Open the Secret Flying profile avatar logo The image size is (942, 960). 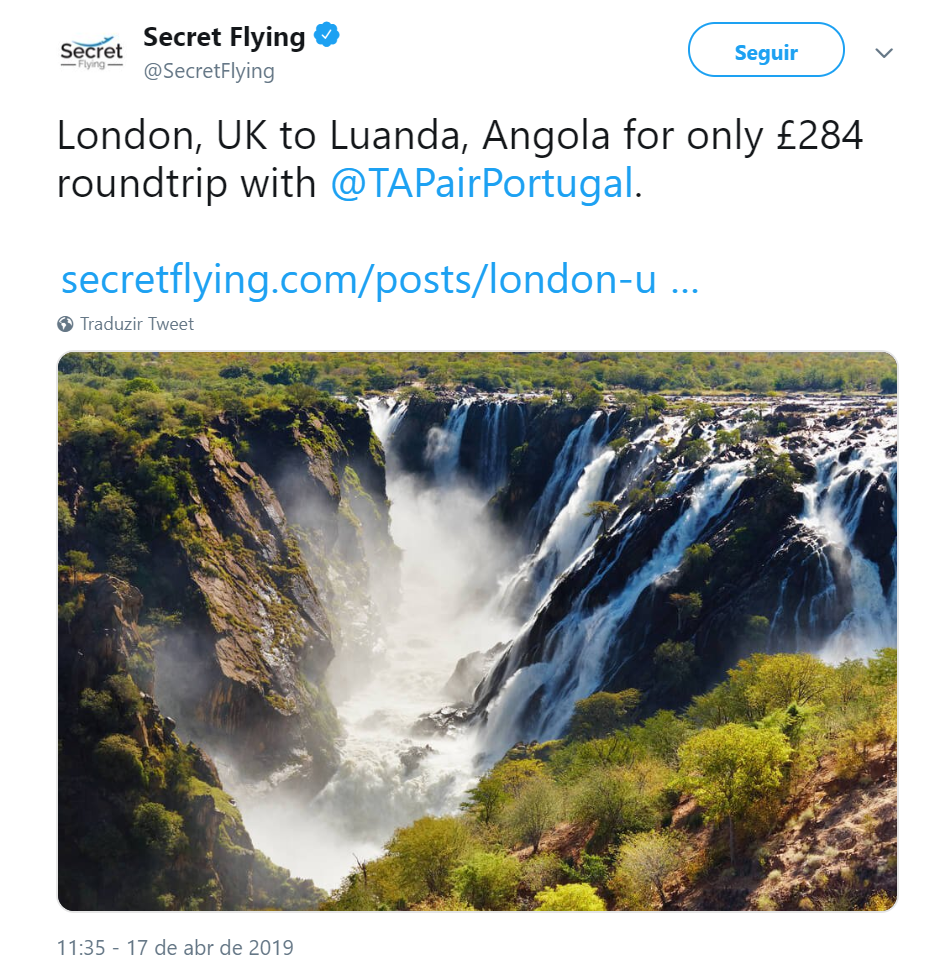(x=91, y=53)
